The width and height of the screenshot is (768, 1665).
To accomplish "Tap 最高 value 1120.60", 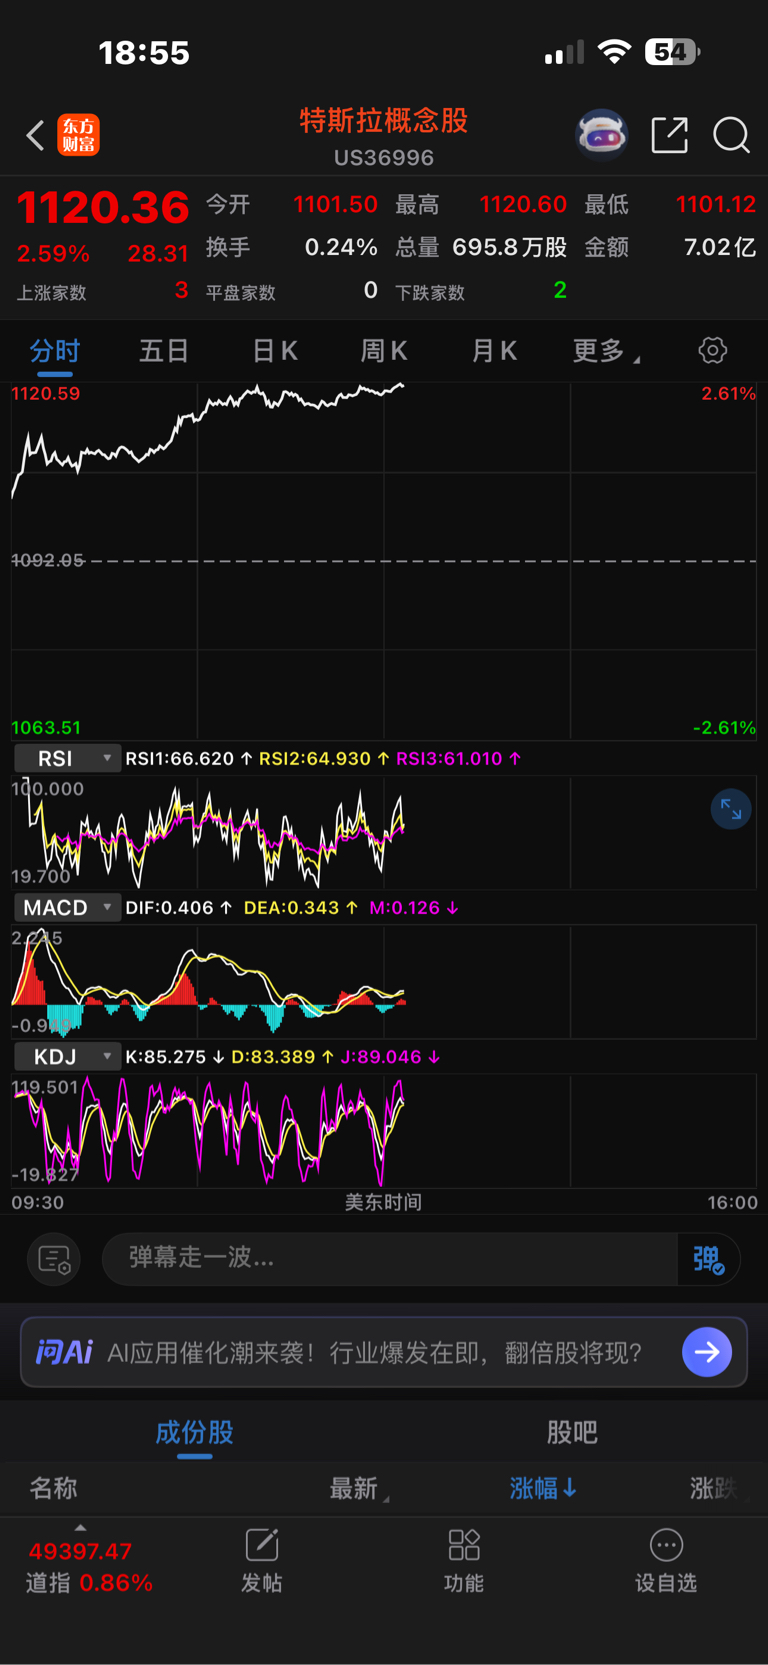I will [x=523, y=205].
